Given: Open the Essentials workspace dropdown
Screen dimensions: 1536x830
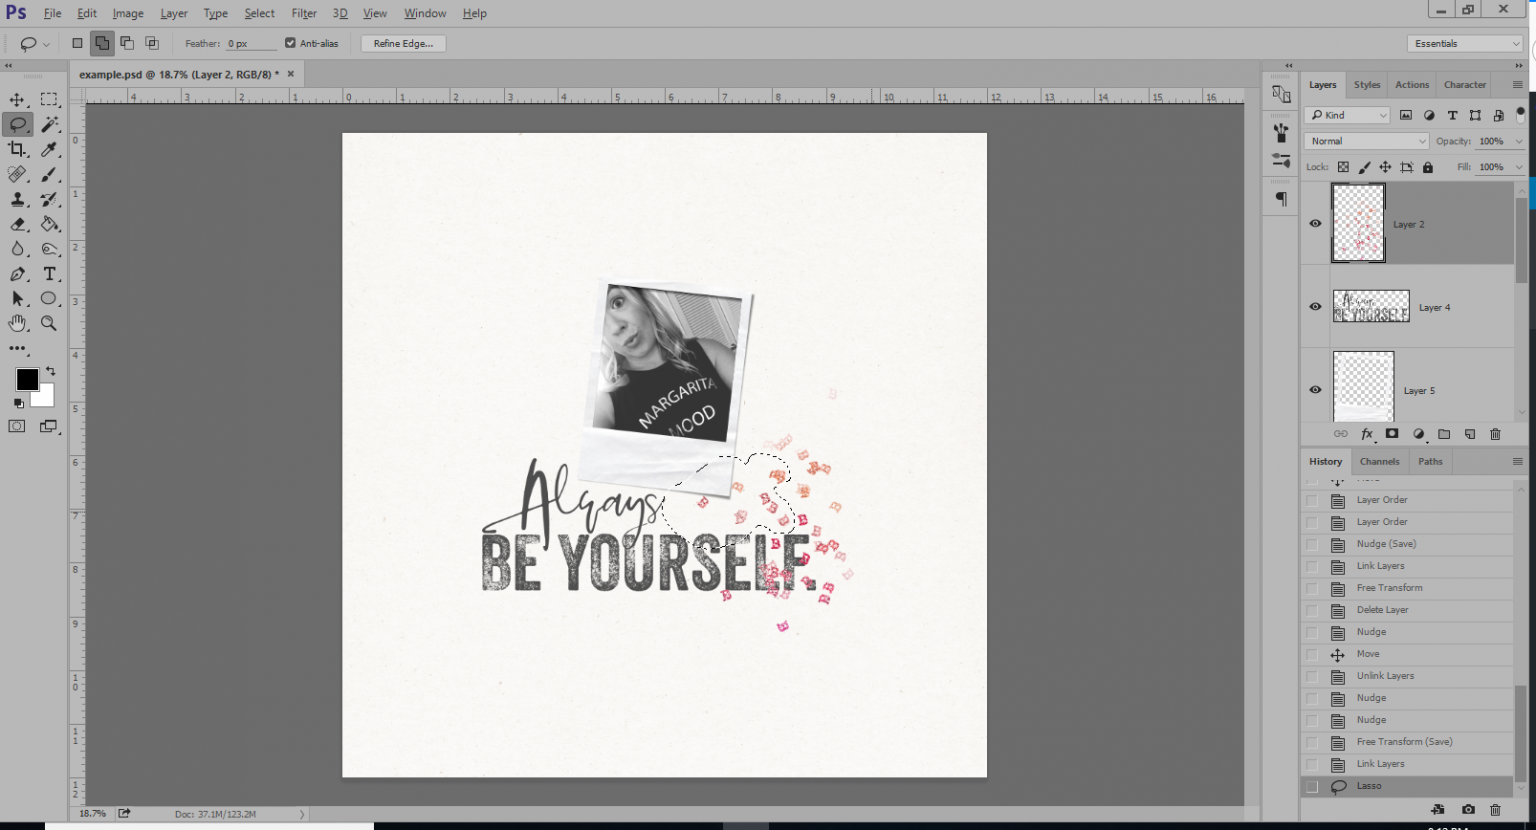Looking at the screenshot, I should click(x=1463, y=43).
